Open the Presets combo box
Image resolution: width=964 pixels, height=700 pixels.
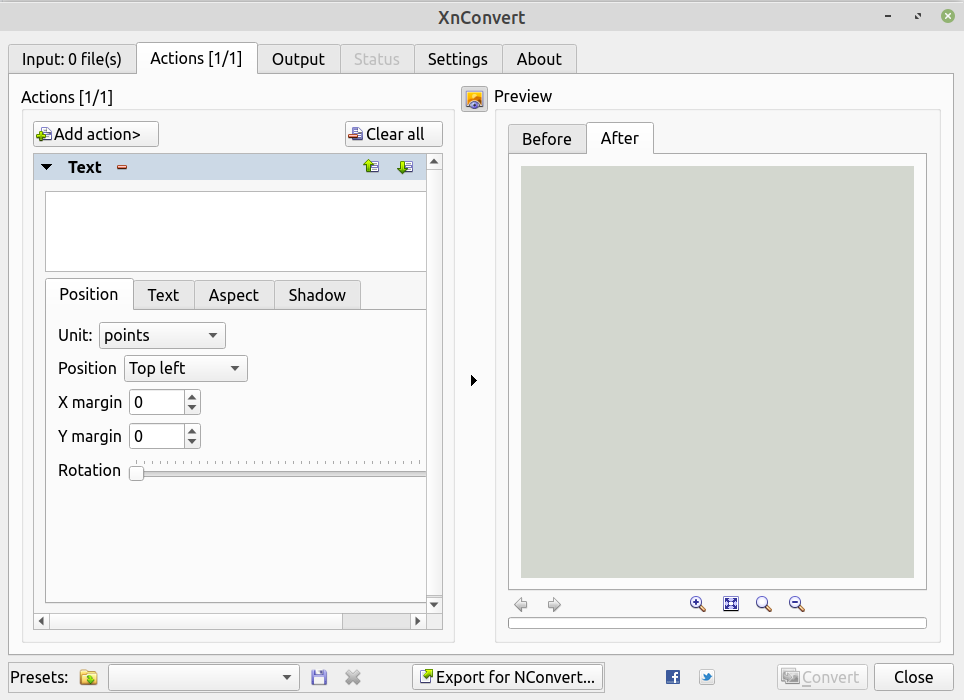[203, 677]
